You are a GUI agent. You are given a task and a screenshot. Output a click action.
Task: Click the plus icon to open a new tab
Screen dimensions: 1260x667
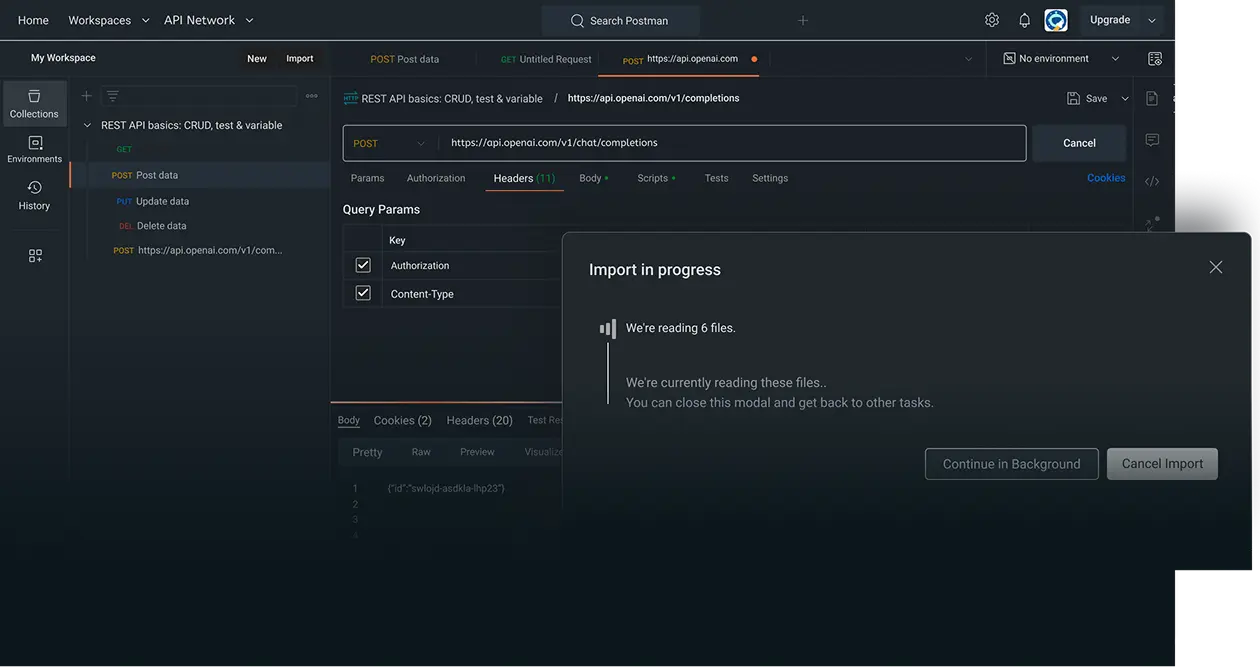[803, 20]
